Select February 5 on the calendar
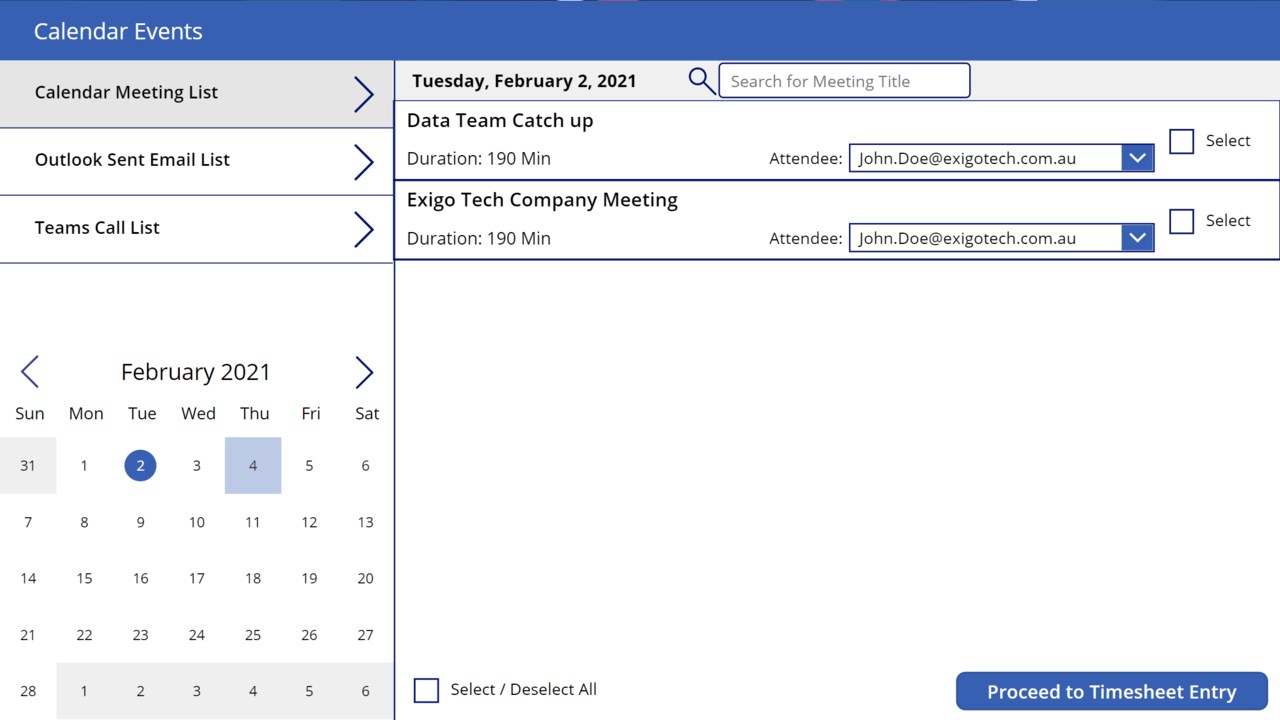The width and height of the screenshot is (1280, 720). coord(309,465)
